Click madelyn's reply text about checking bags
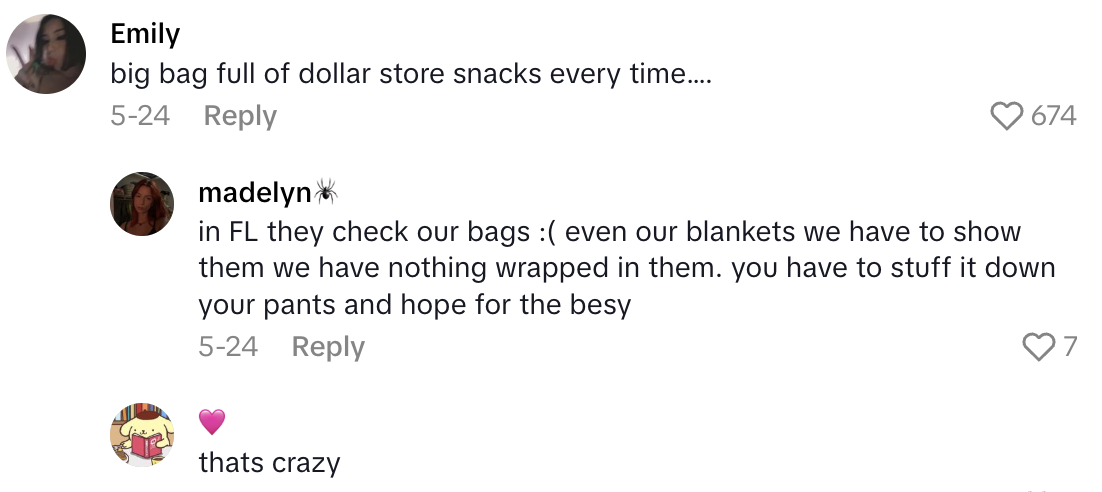Screen dimensions: 1102x492 [626, 268]
